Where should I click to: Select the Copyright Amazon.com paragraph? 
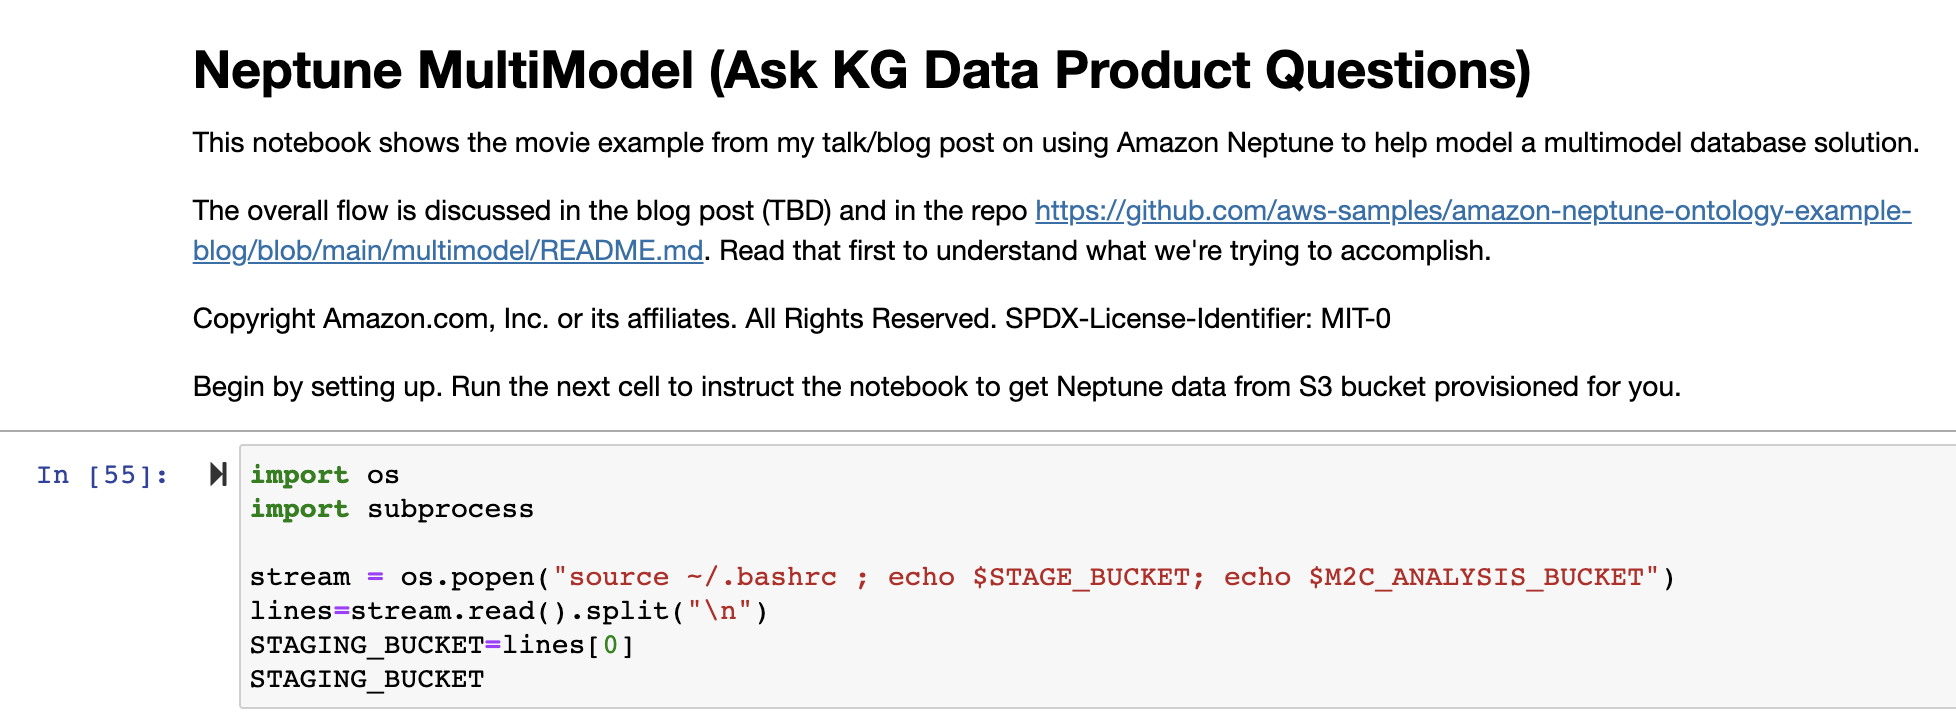(791, 319)
